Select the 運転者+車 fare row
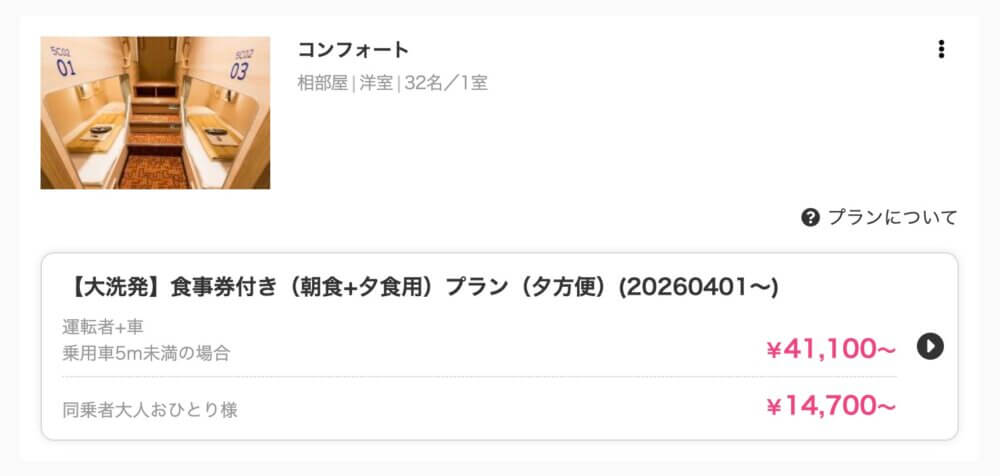The image size is (1000, 476). click(479, 341)
